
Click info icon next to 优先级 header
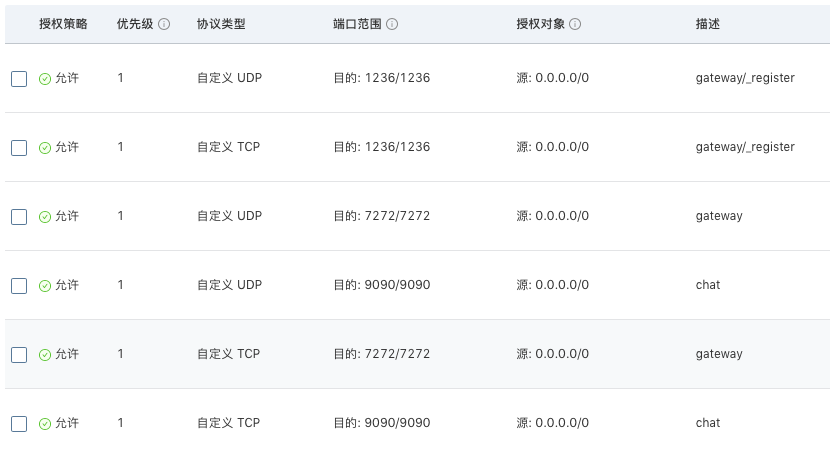(164, 24)
